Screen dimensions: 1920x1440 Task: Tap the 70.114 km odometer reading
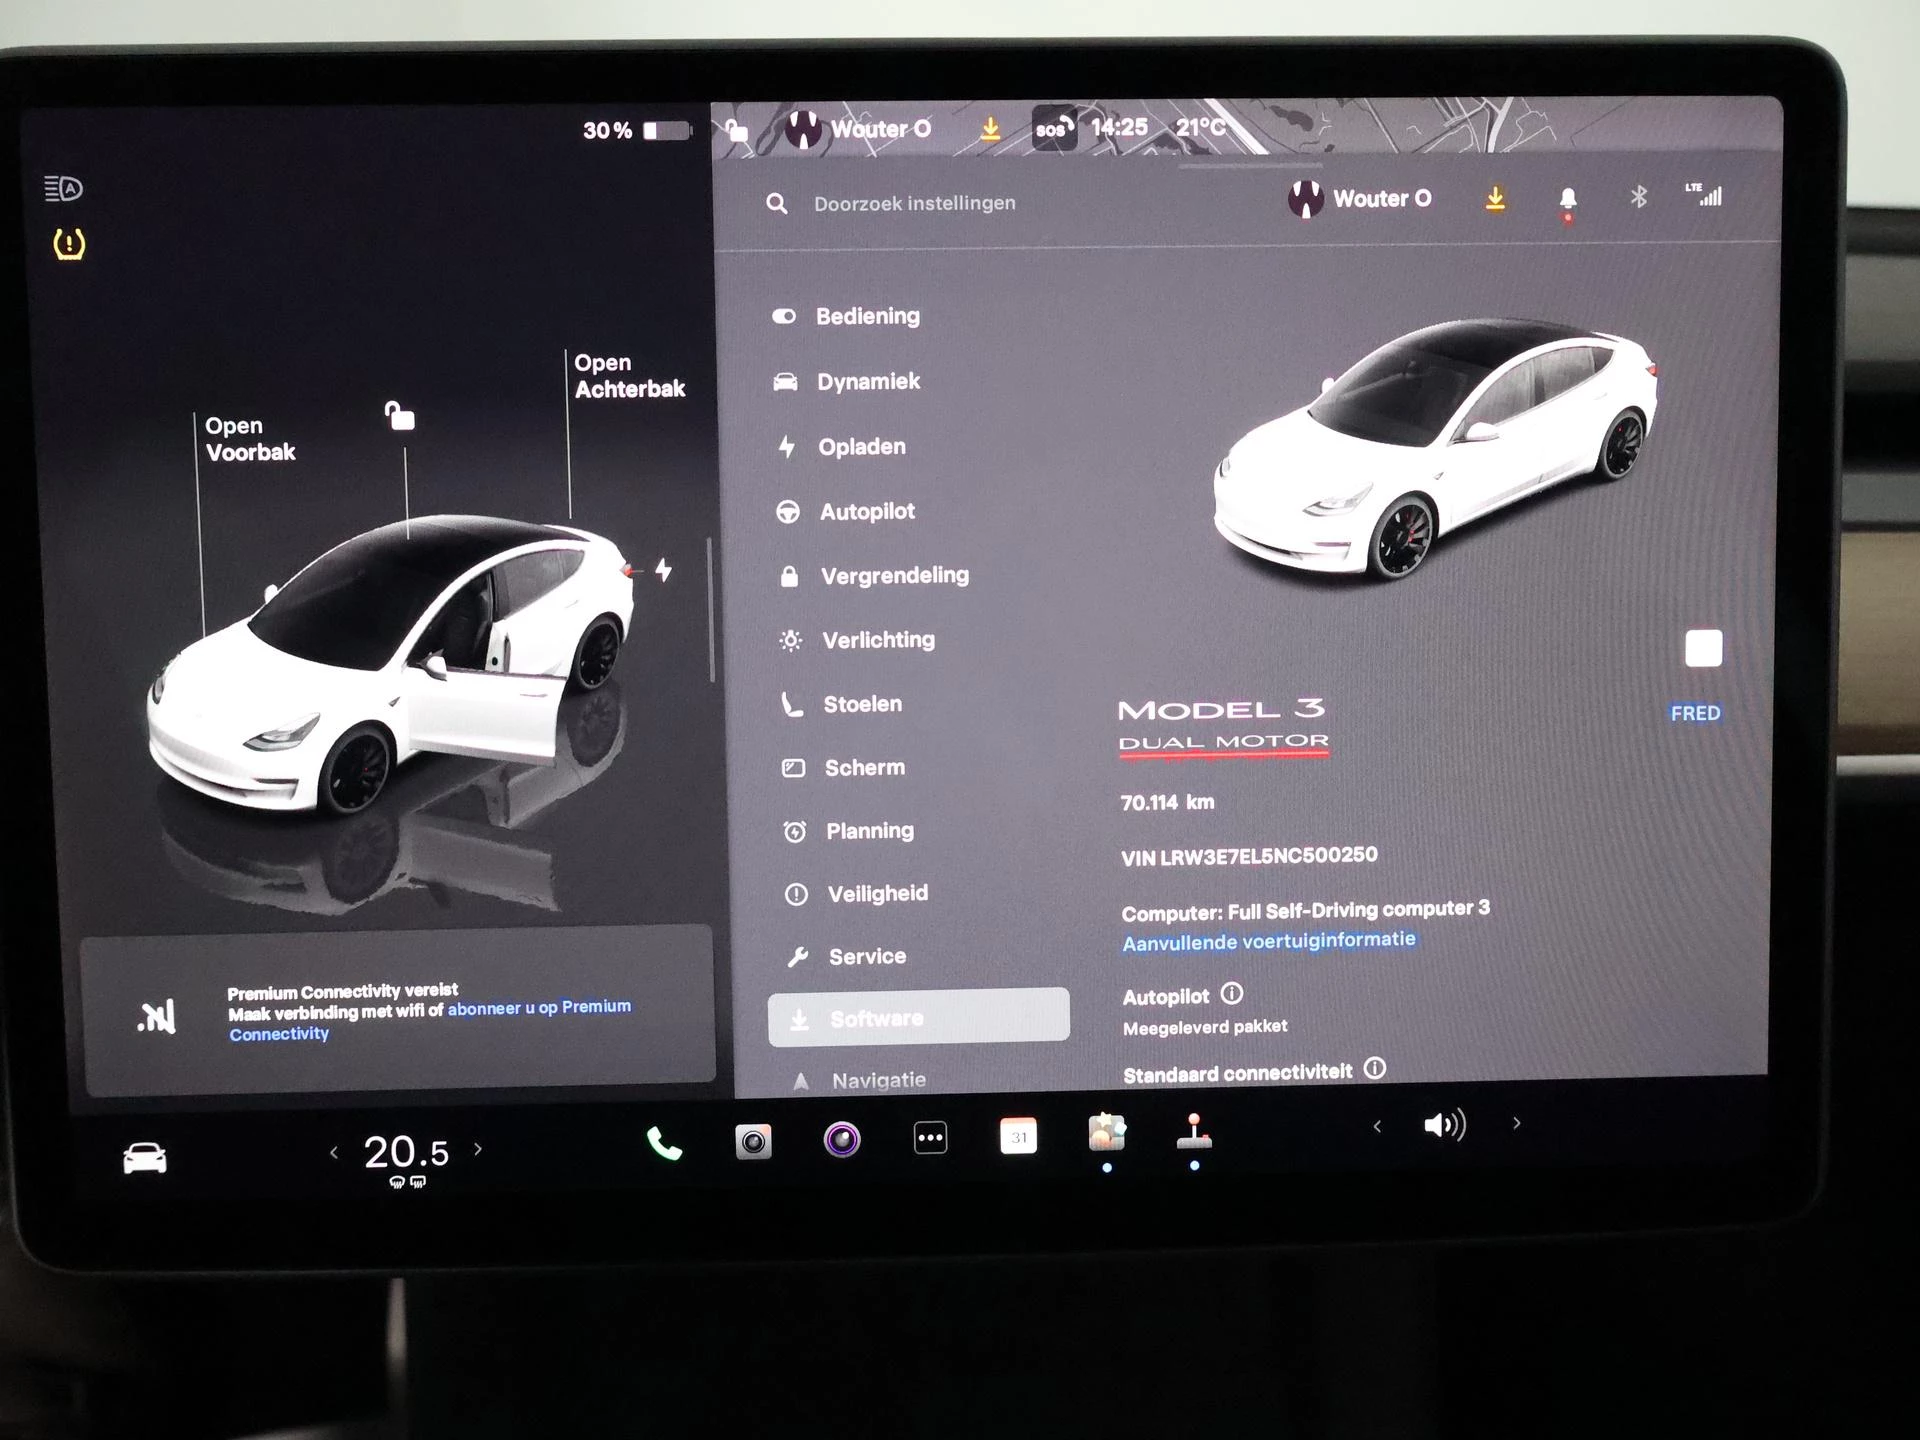(1167, 802)
